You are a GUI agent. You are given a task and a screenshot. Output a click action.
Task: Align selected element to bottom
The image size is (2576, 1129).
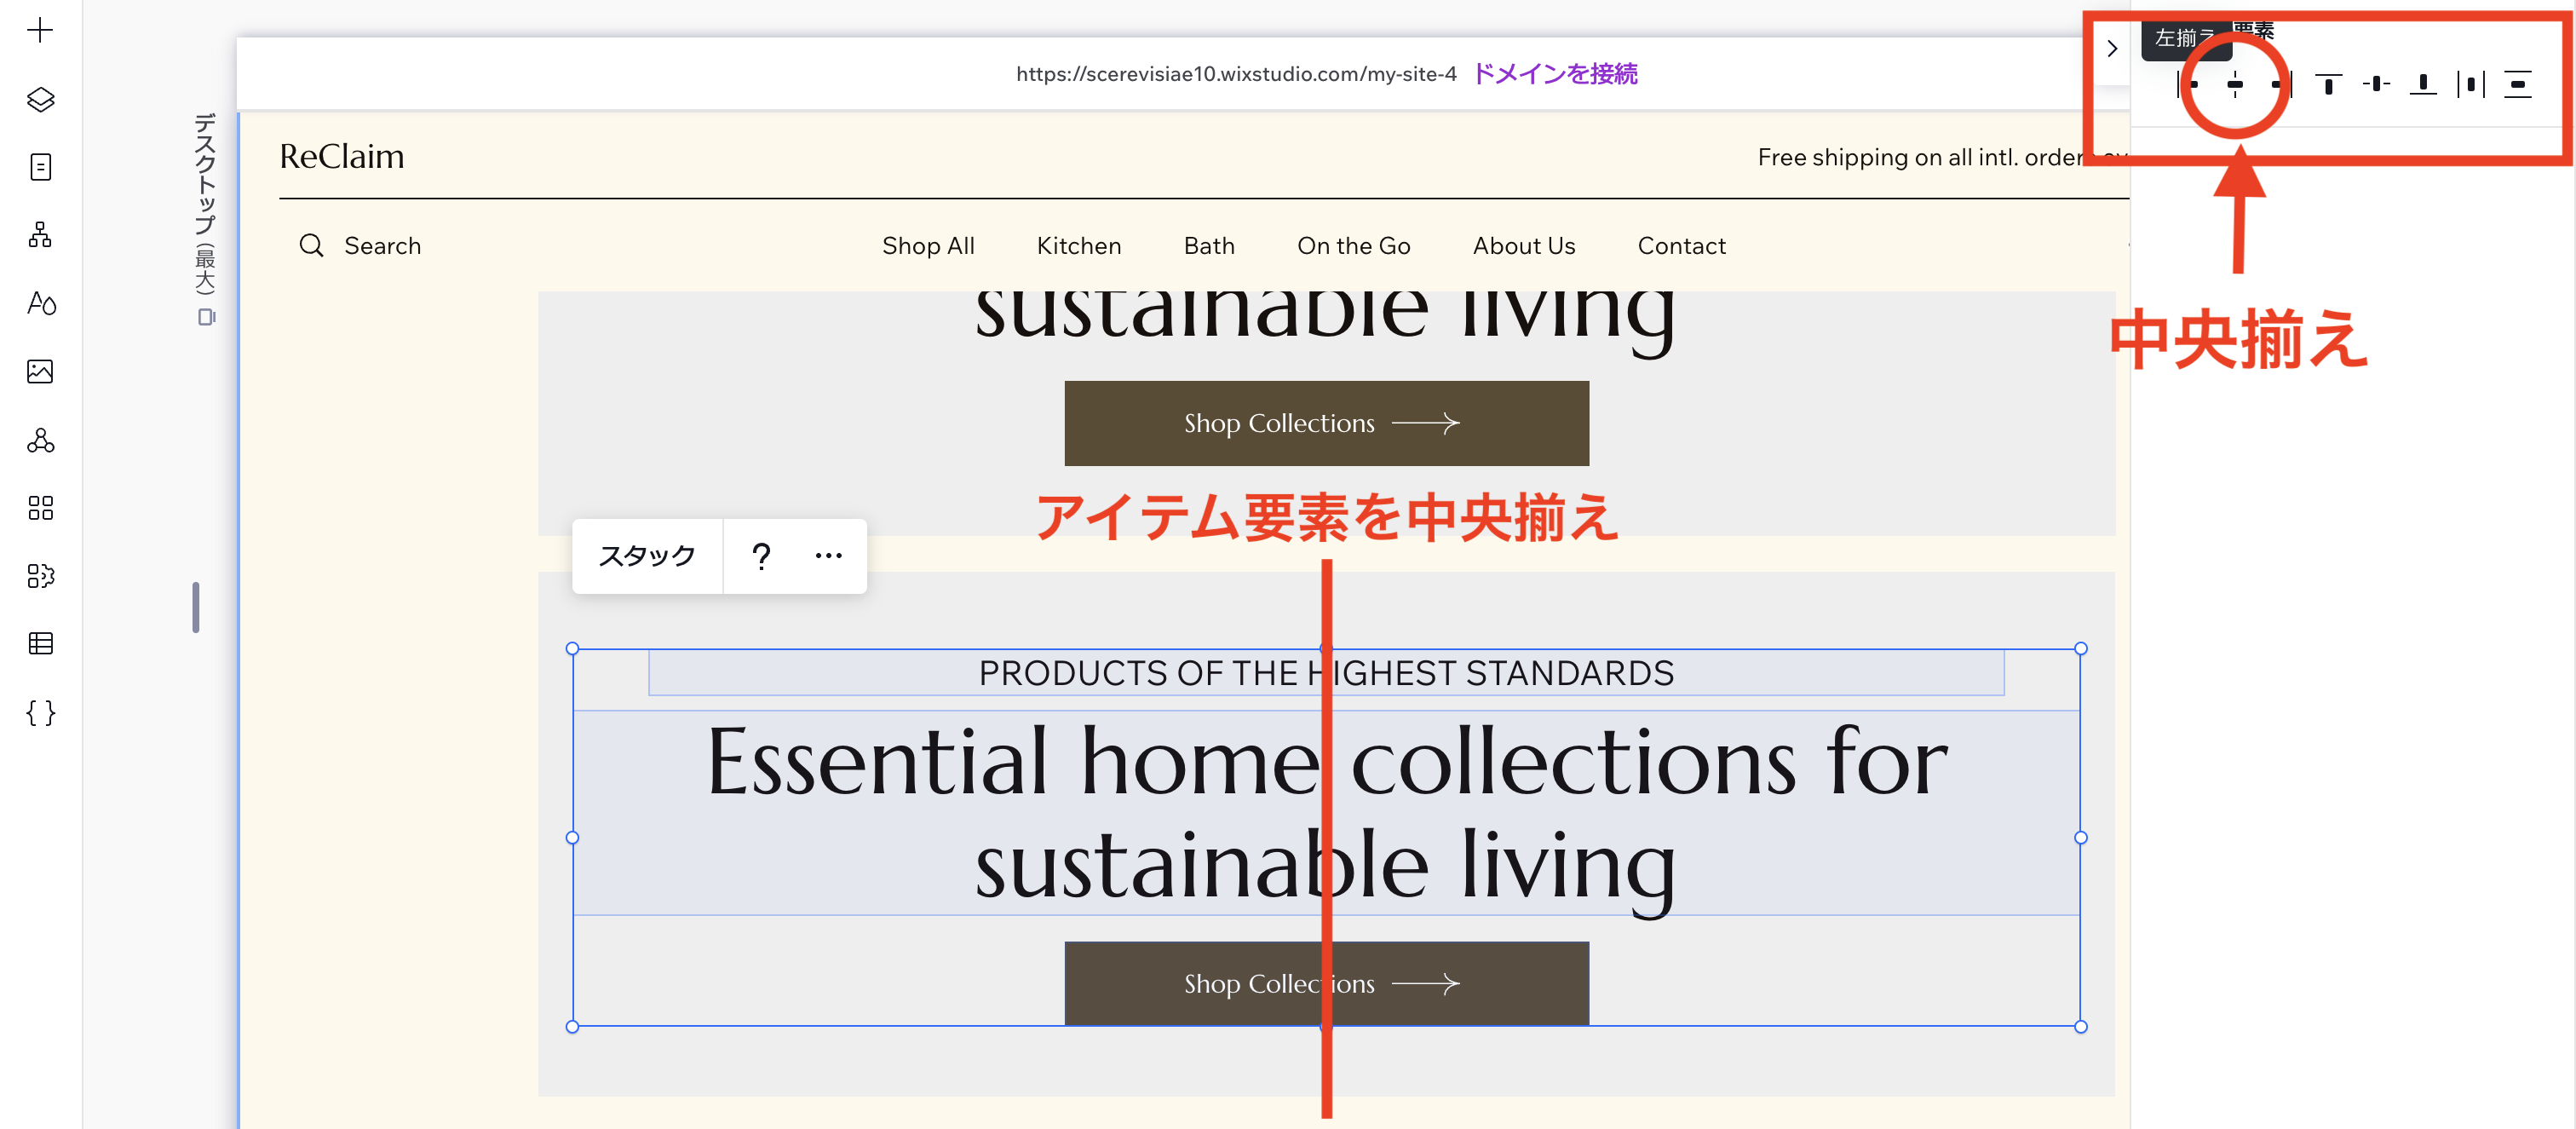[x=2423, y=84]
